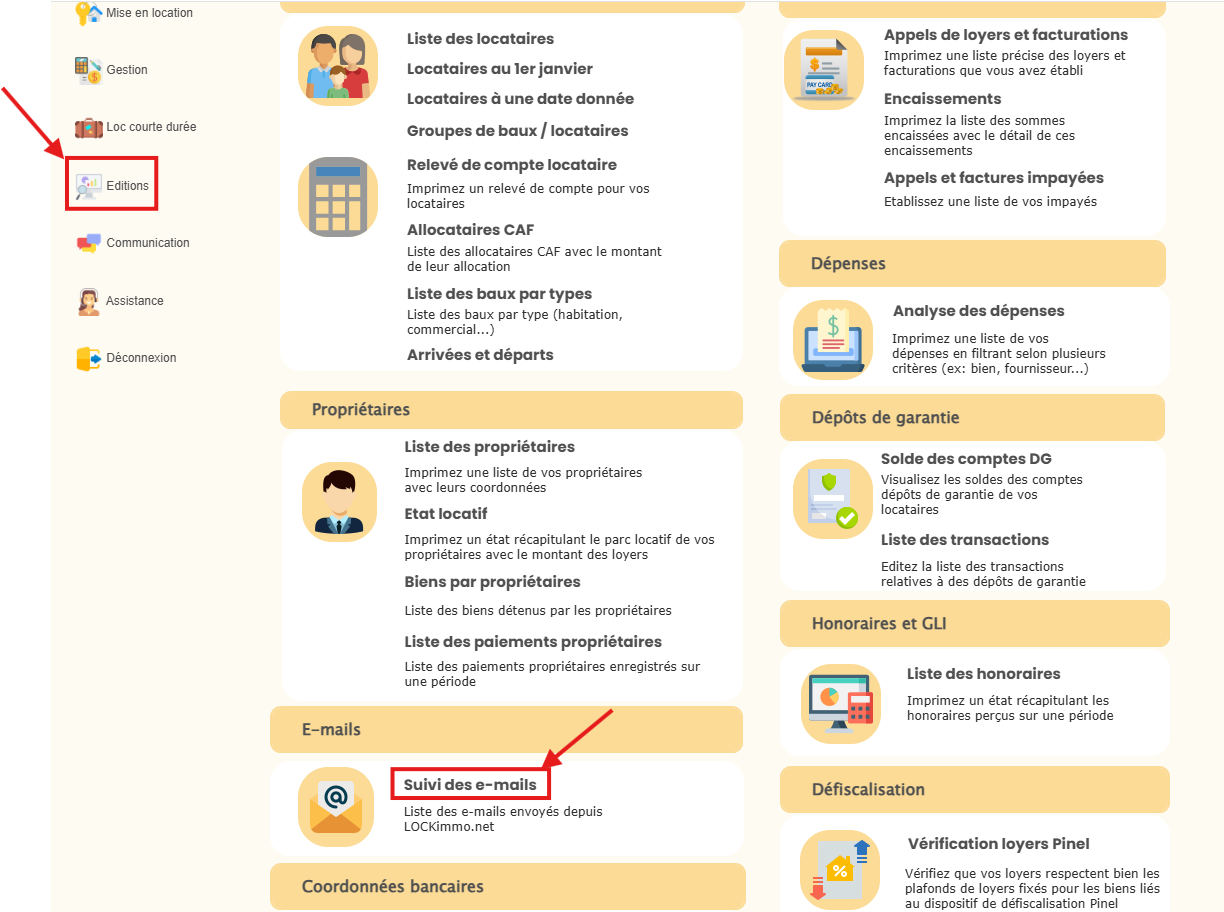Image resolution: width=1224 pixels, height=912 pixels.
Task: Click the Coordonnées bancaires section header
Action: 508,887
